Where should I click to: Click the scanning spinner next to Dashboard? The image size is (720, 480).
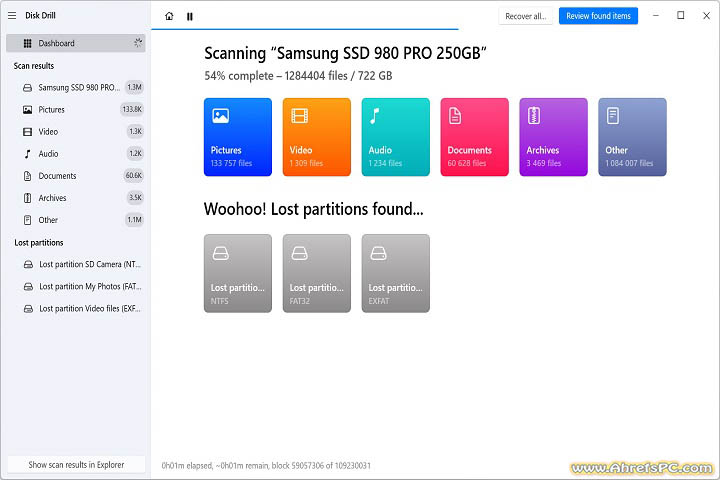click(x=138, y=43)
